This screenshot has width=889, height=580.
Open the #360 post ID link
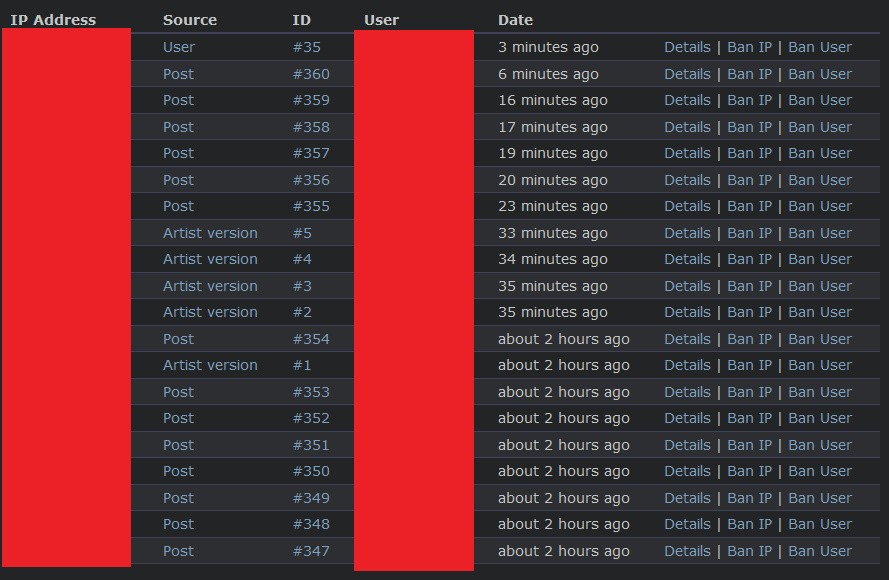point(311,74)
